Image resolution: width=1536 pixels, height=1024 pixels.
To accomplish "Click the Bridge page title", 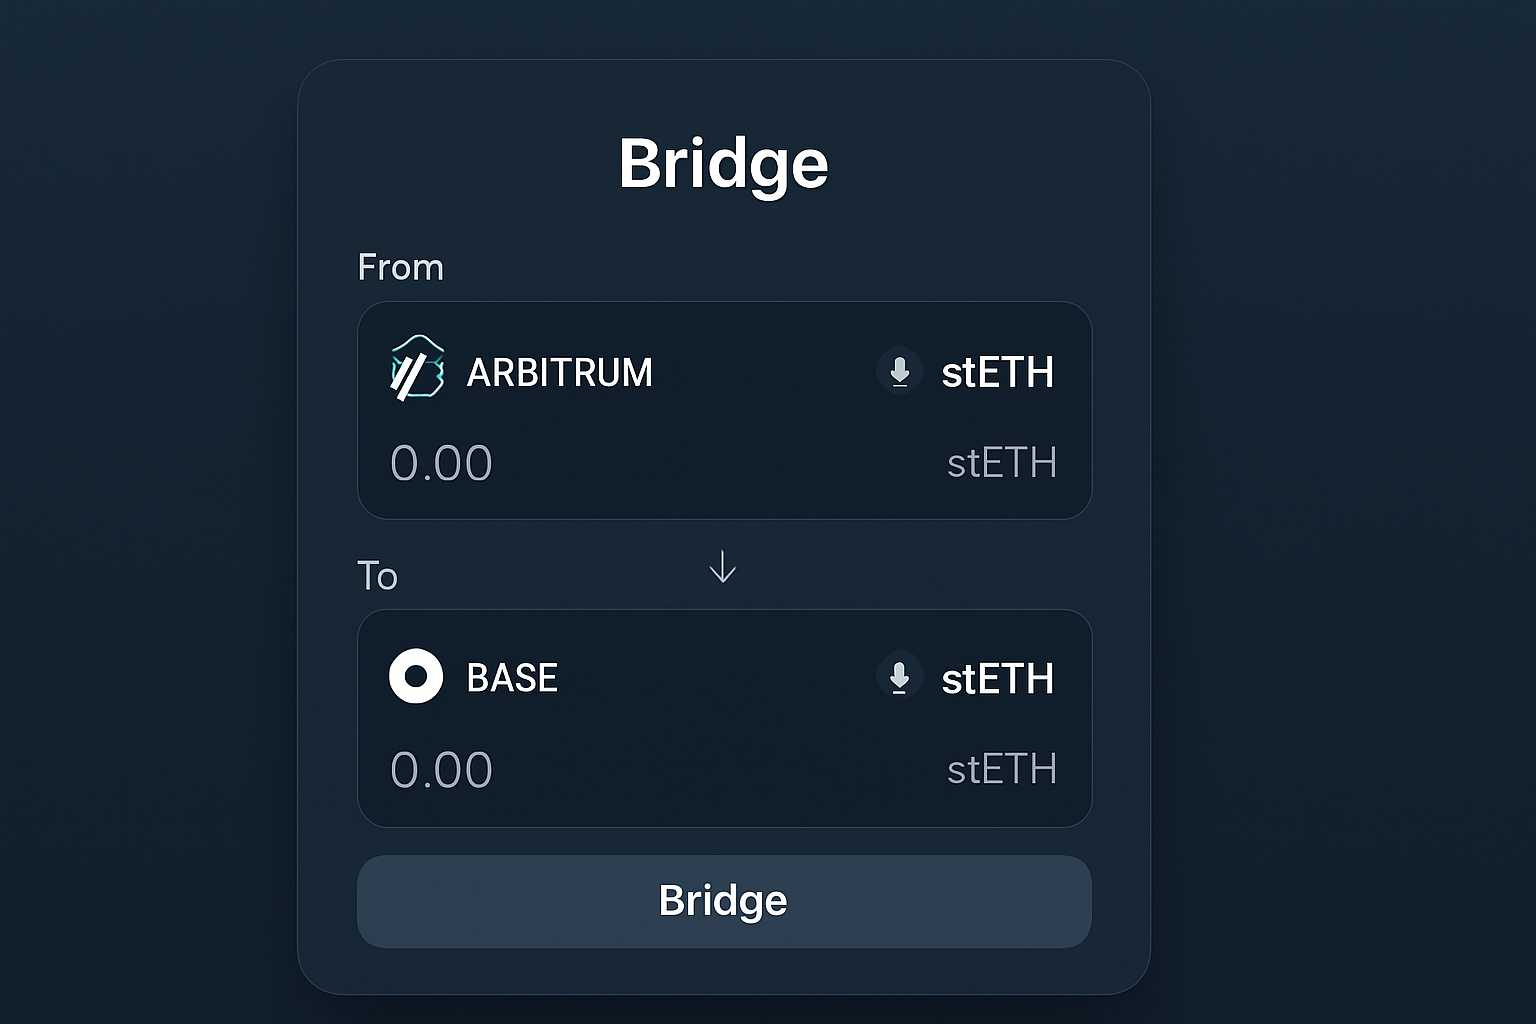I will [x=723, y=162].
